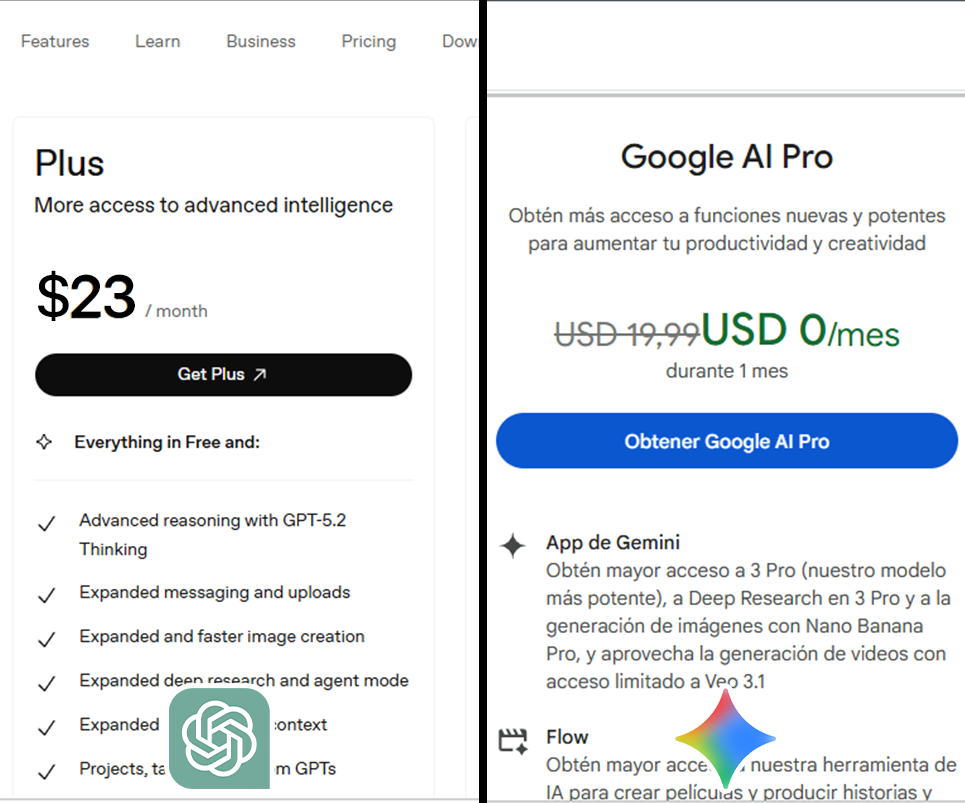
Task: Go to the Business navigation item
Action: [x=261, y=41]
